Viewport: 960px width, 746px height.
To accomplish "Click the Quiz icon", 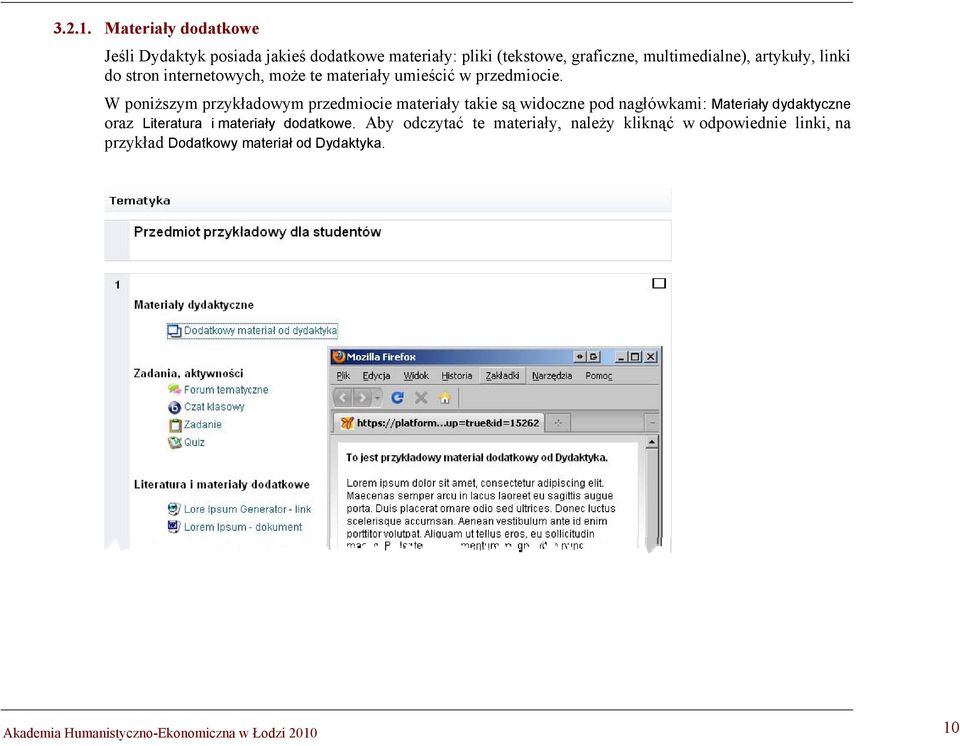I will tap(174, 442).
